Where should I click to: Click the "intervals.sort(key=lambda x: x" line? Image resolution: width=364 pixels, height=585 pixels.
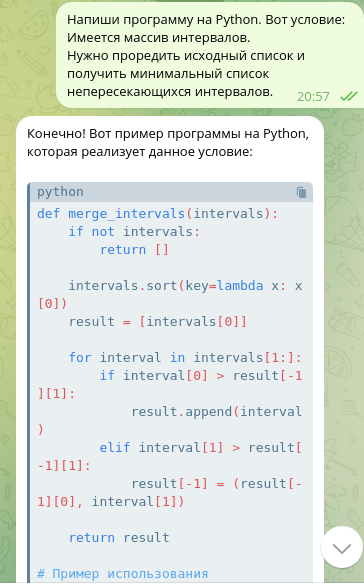click(x=185, y=286)
